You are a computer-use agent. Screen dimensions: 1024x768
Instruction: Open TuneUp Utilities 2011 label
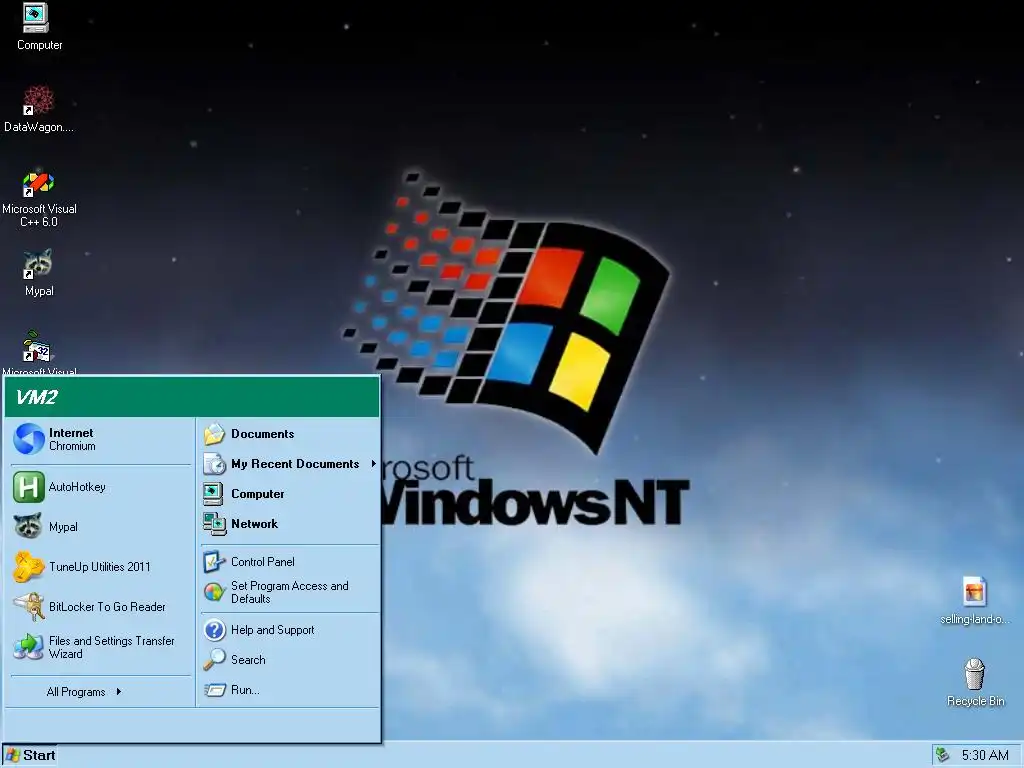point(99,567)
